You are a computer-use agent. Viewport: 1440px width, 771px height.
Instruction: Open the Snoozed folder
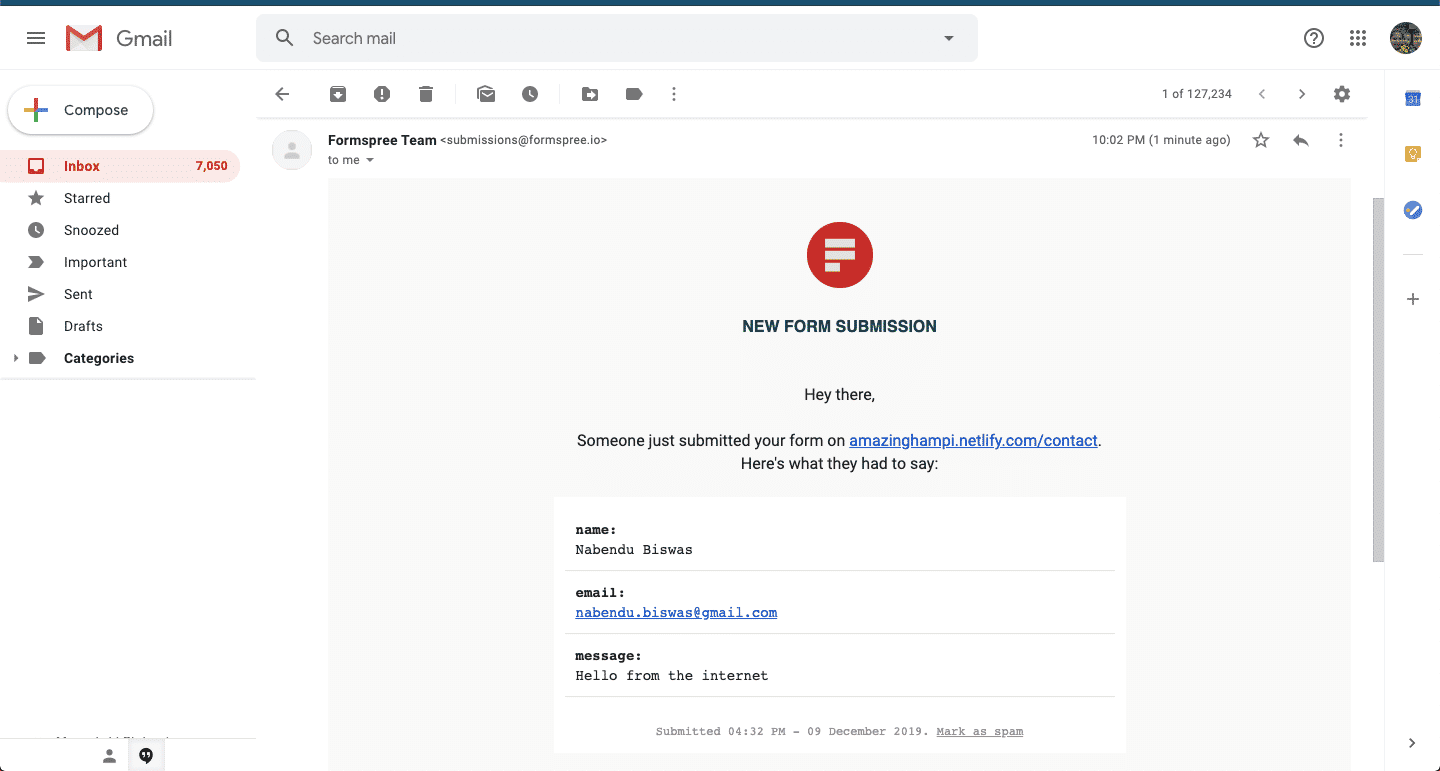coord(120,230)
